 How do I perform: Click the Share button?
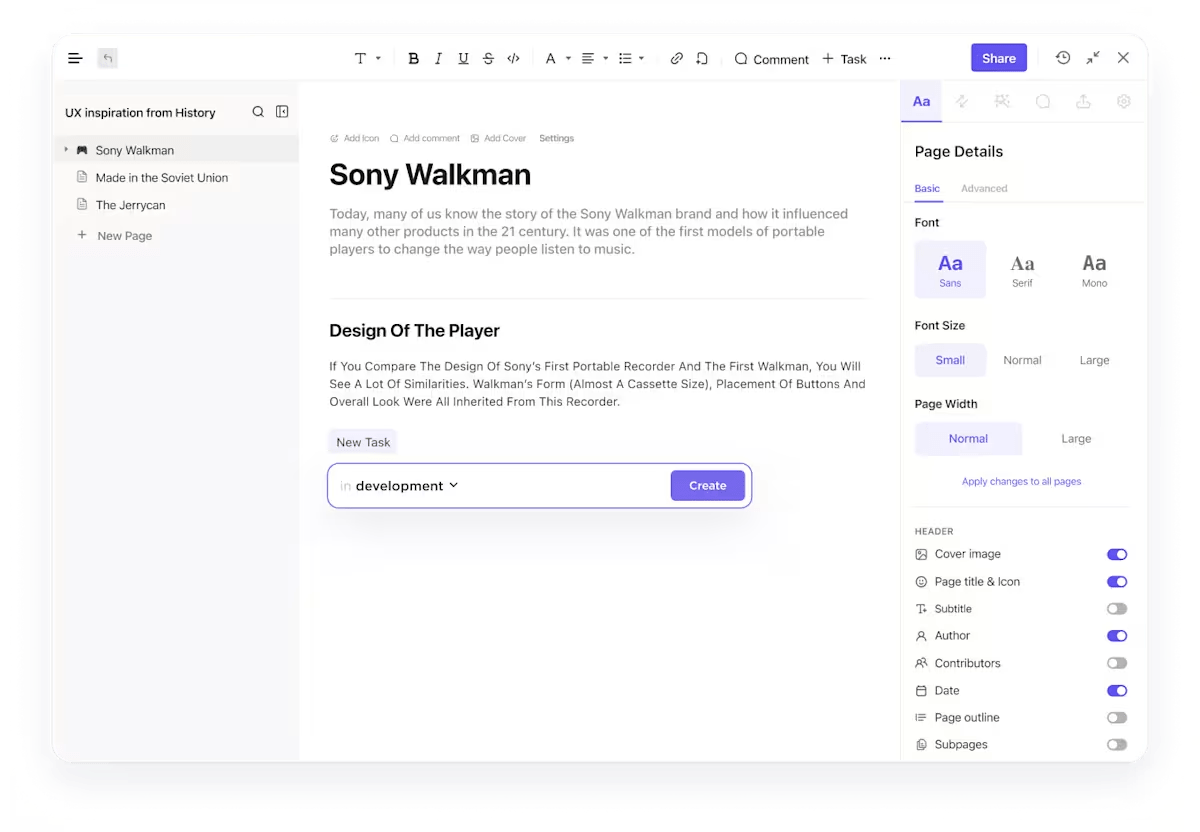[x=998, y=58]
